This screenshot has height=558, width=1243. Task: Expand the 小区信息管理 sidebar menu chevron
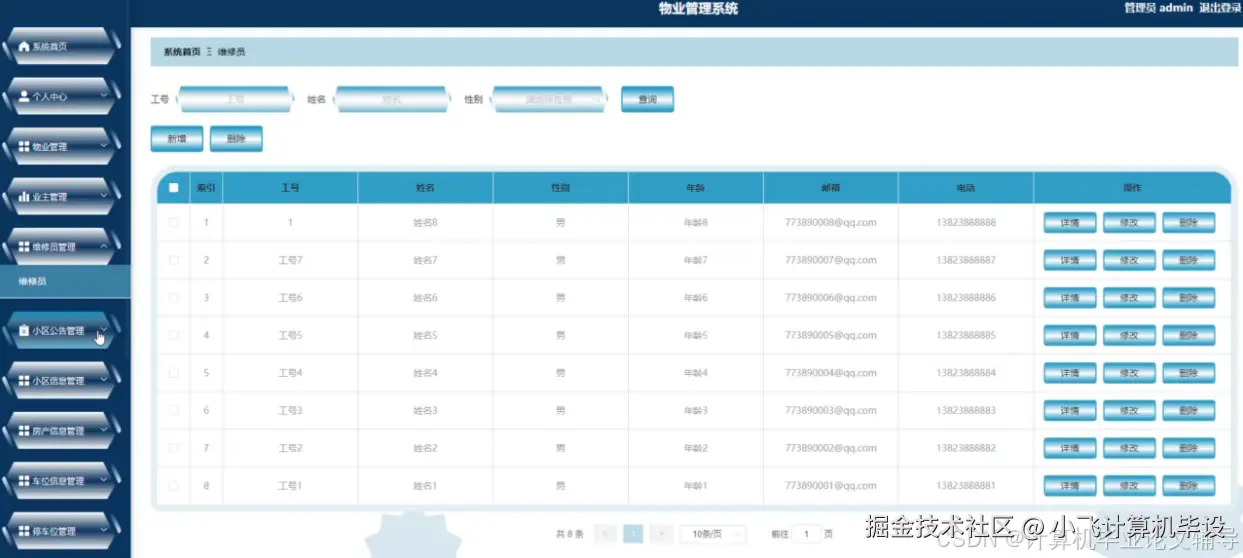pyautogui.click(x=104, y=381)
